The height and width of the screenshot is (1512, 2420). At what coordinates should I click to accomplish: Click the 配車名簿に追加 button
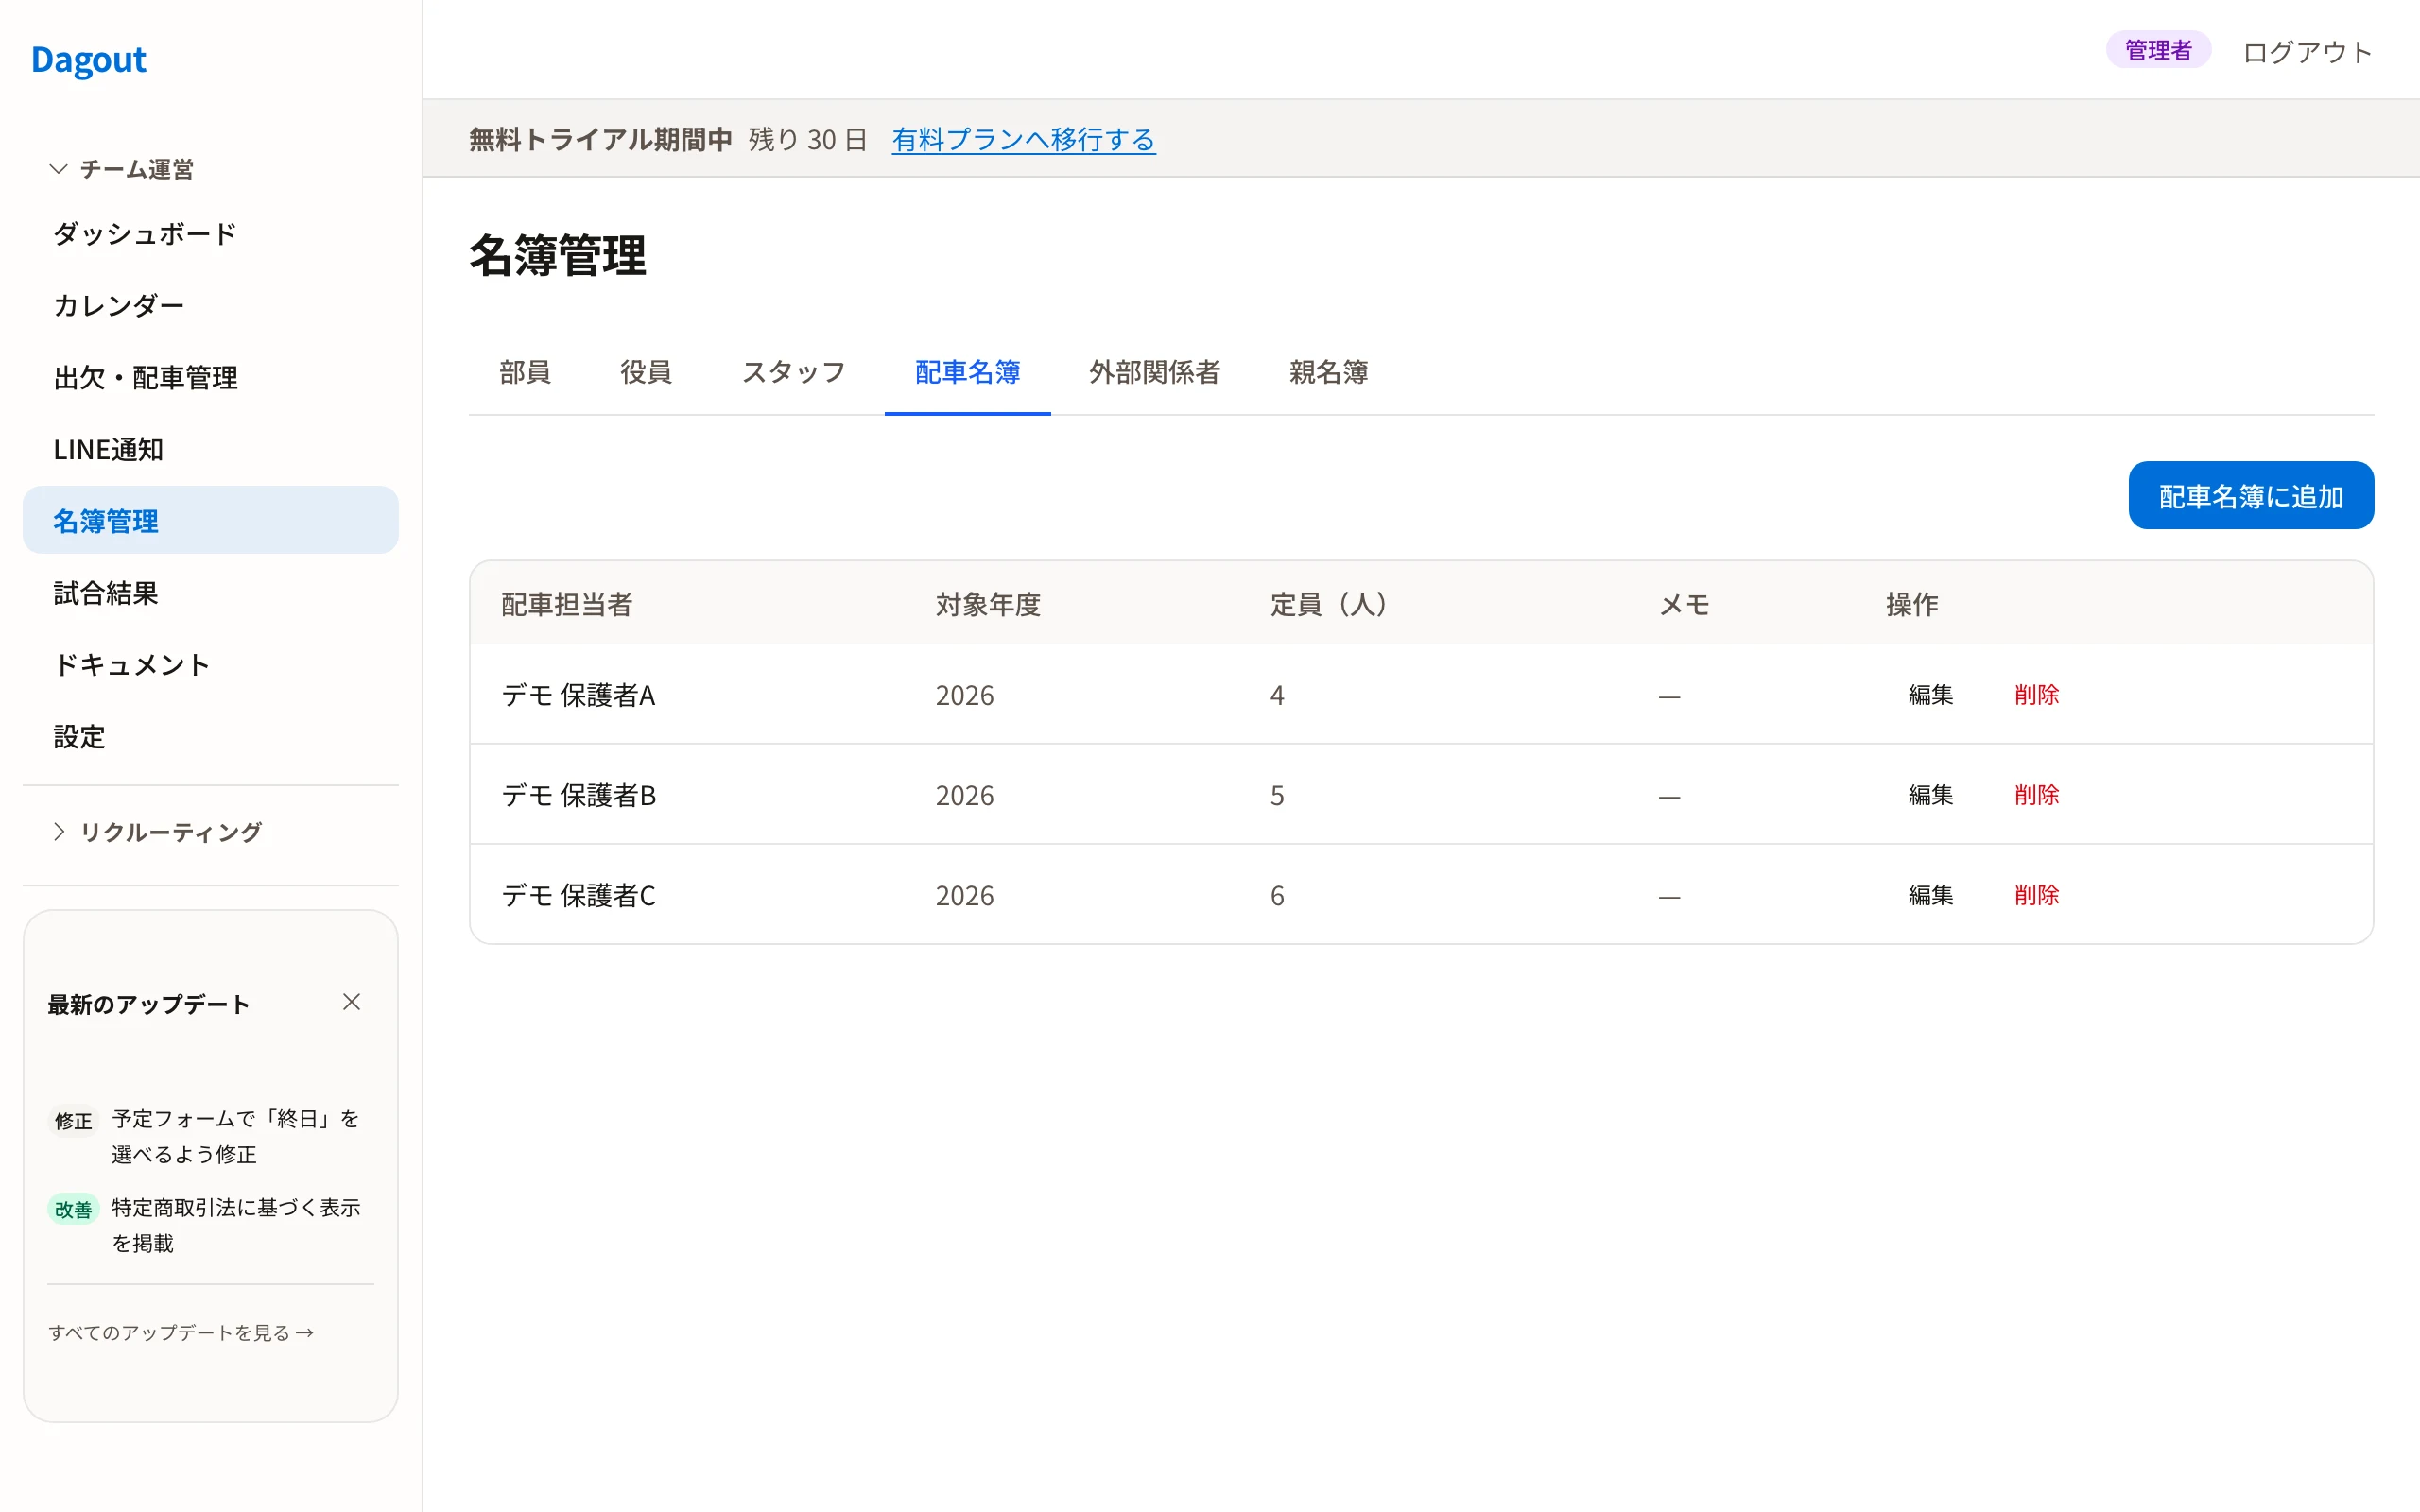pyautogui.click(x=2251, y=495)
